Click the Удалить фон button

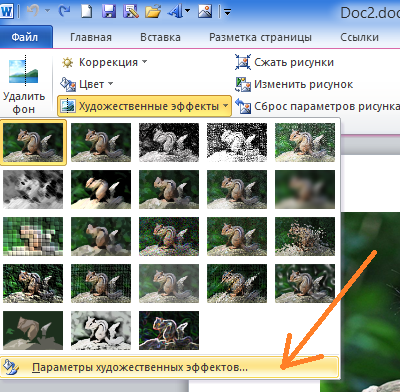[x=24, y=86]
